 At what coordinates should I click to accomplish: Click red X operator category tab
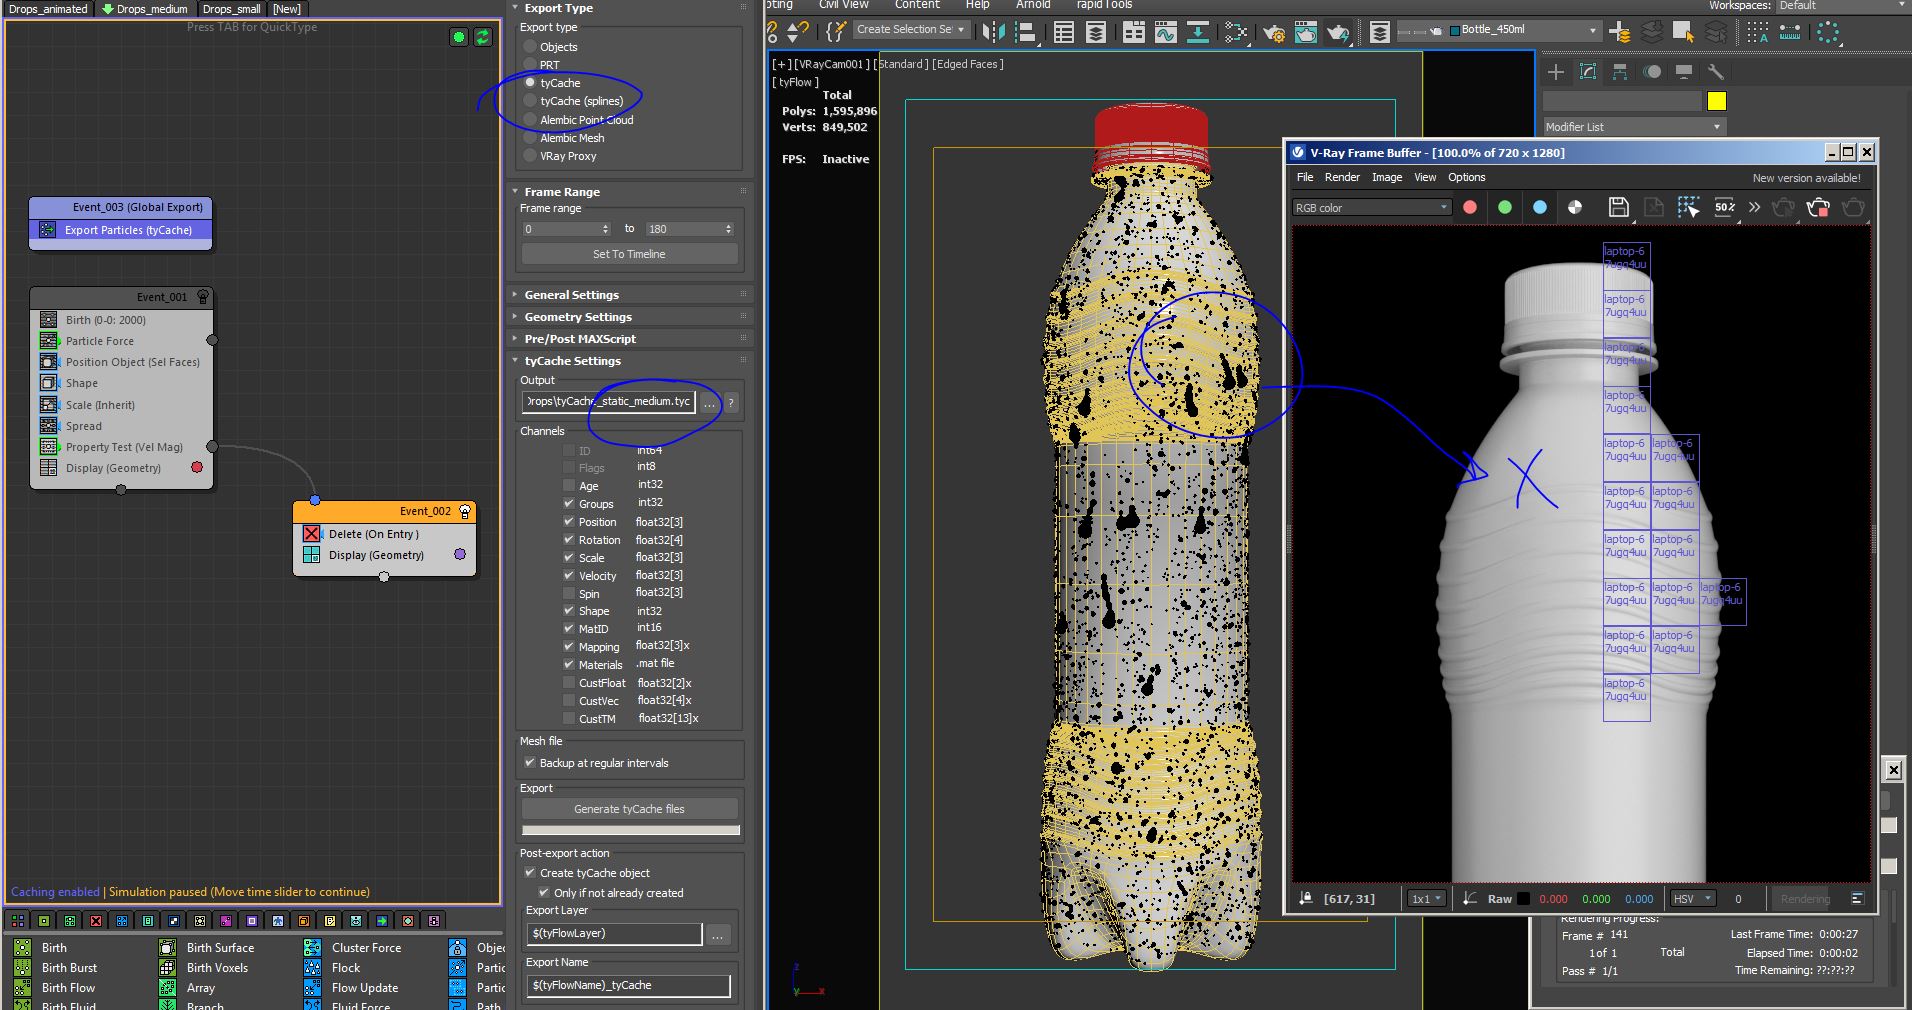coord(96,920)
